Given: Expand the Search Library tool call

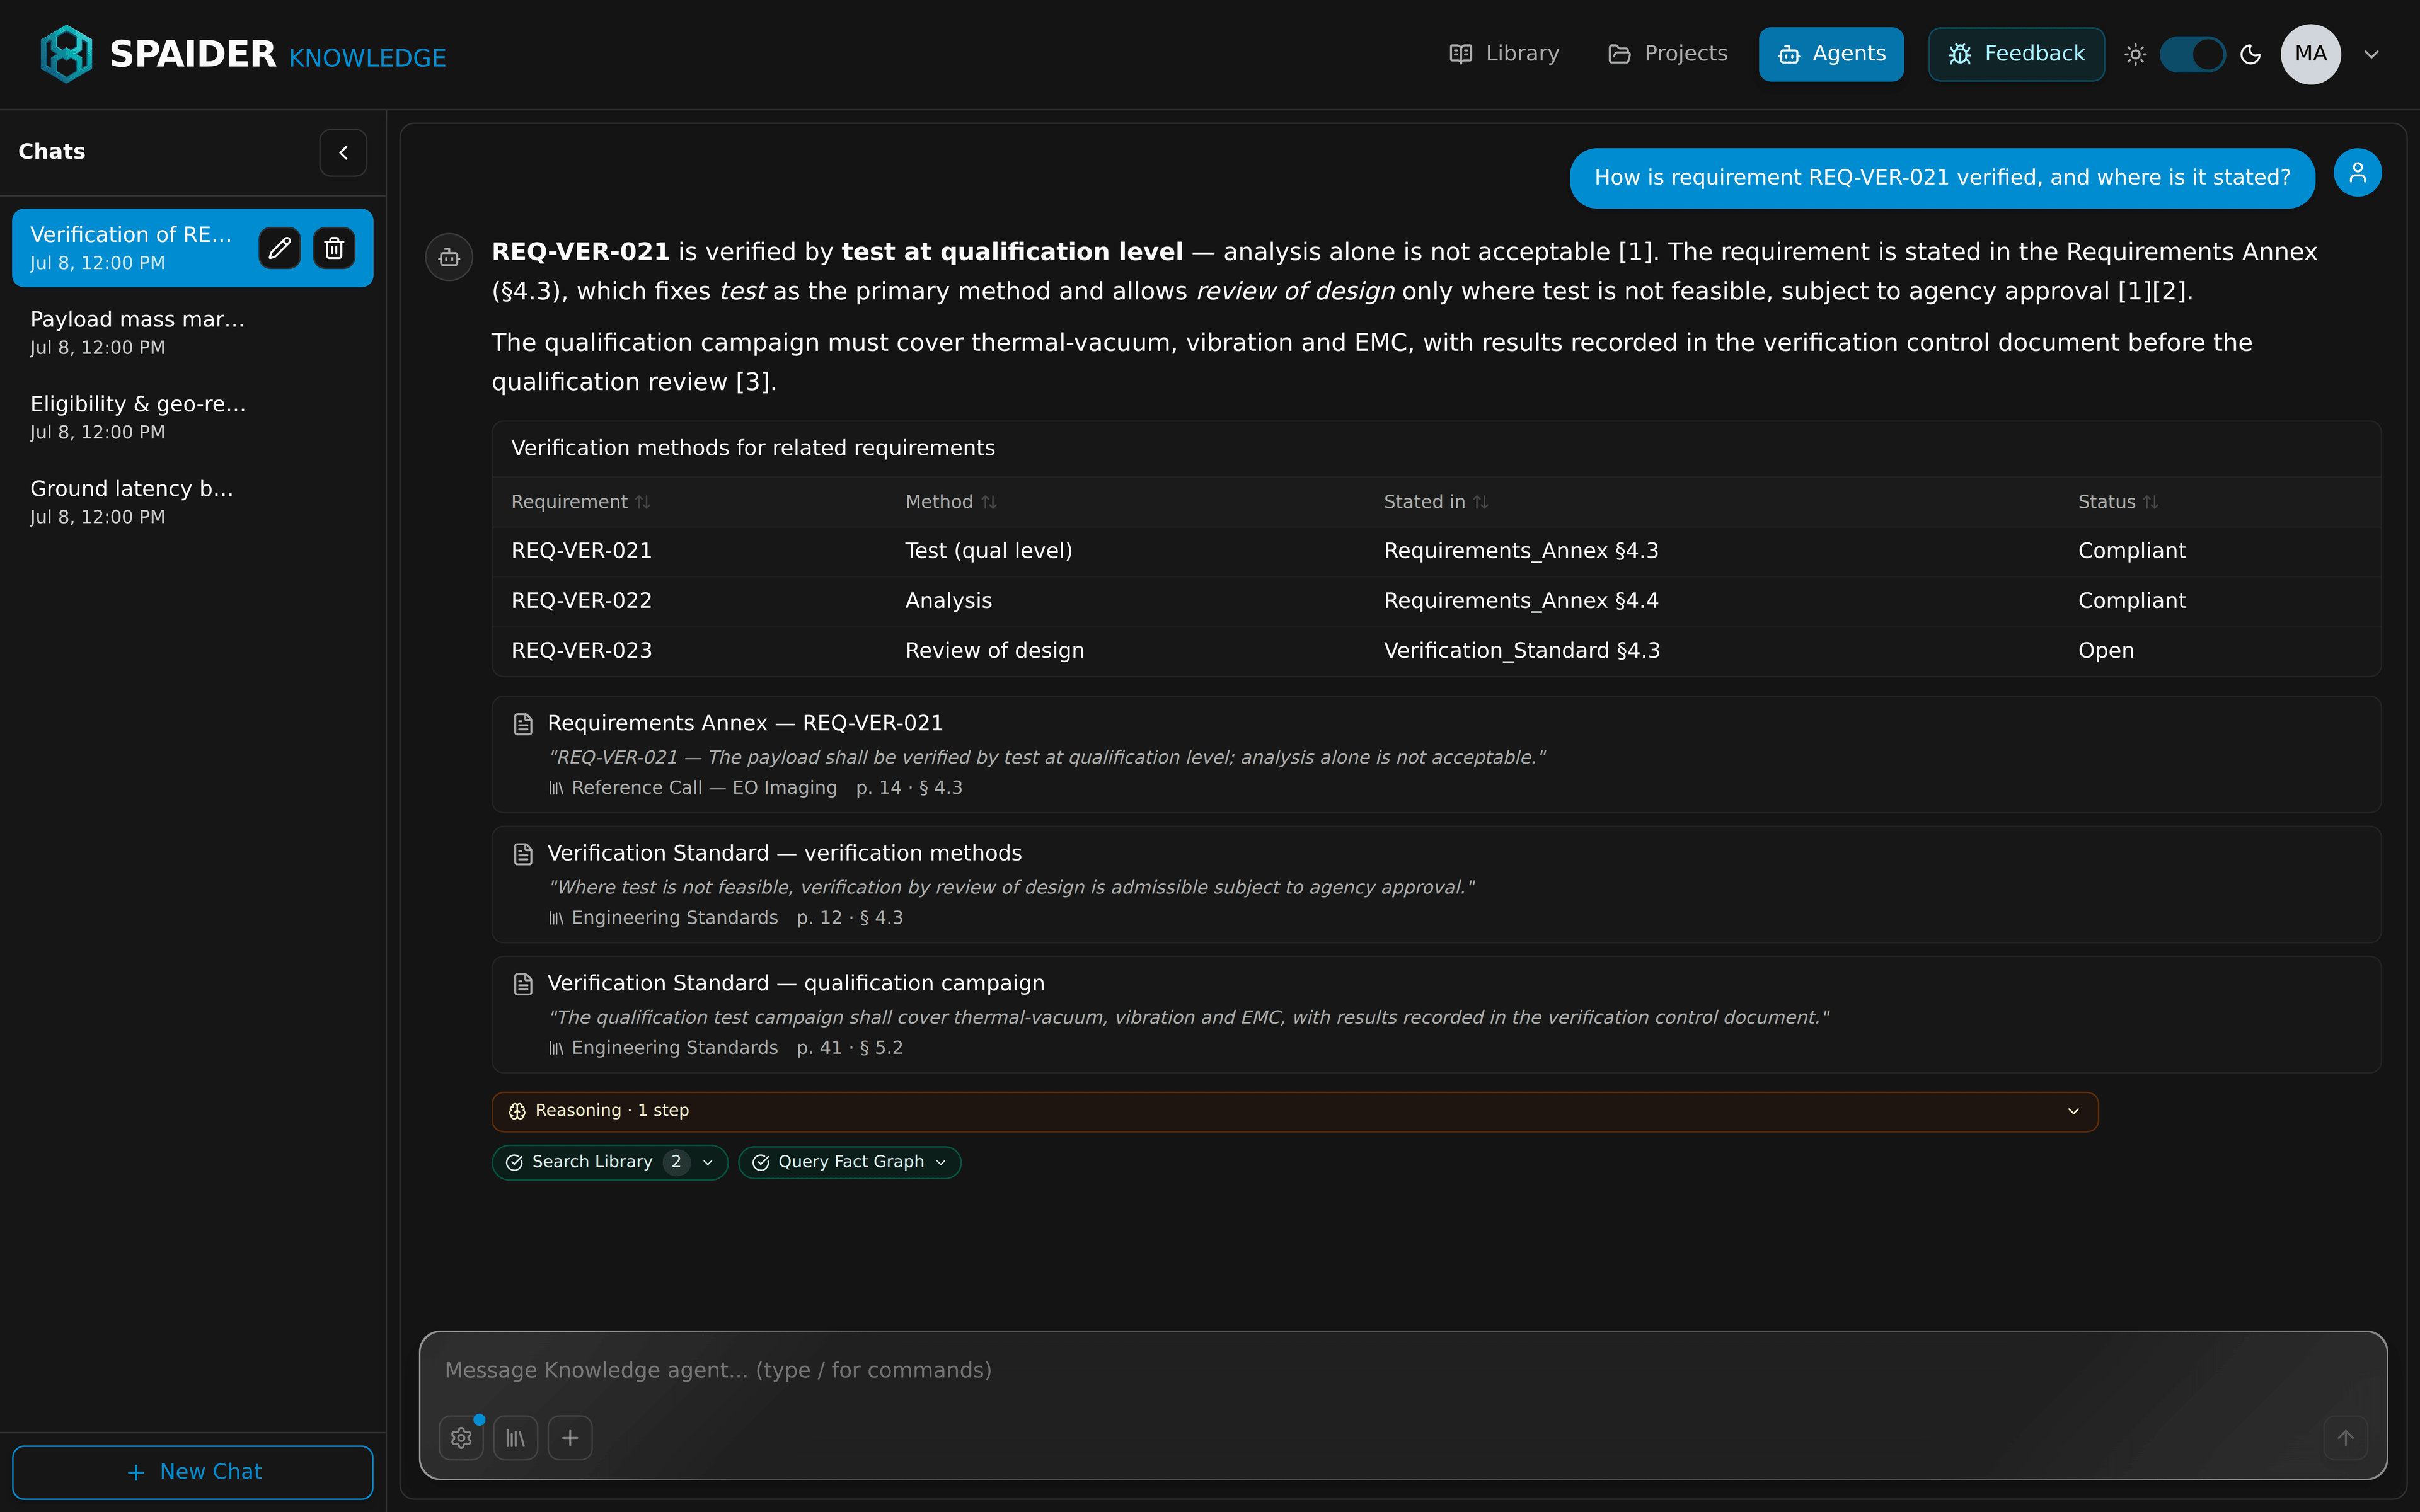Looking at the screenshot, I should 609,1162.
